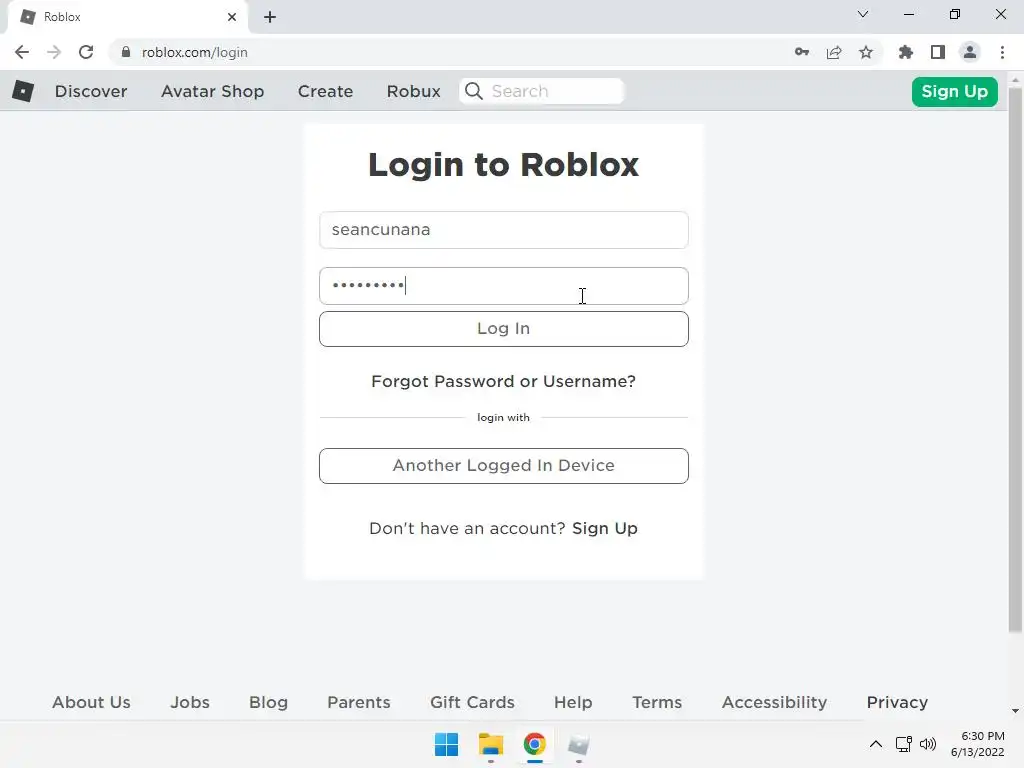Click Forgot Password or Username link
This screenshot has height=768, width=1024.
504,381
